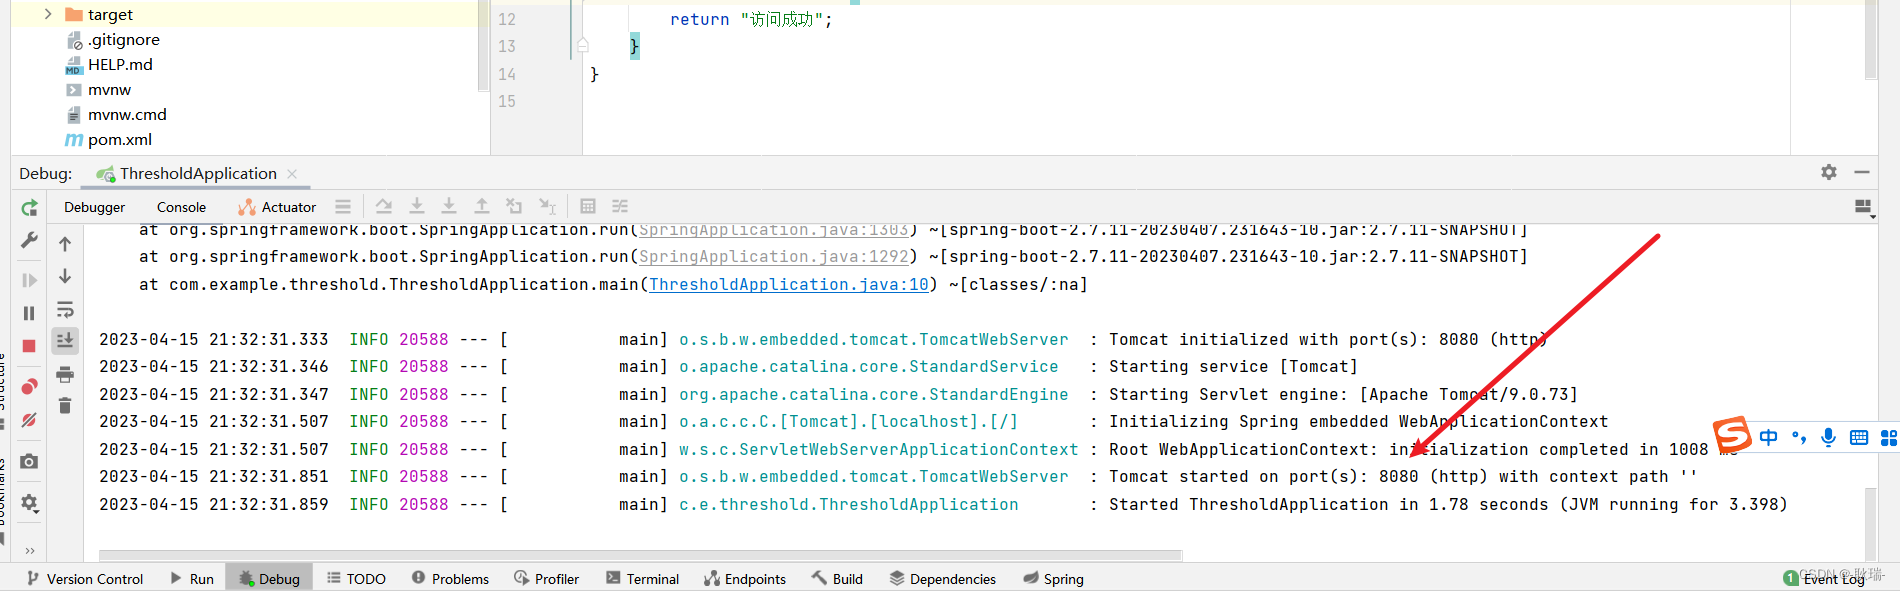Open Profiler tool window

pos(546,578)
